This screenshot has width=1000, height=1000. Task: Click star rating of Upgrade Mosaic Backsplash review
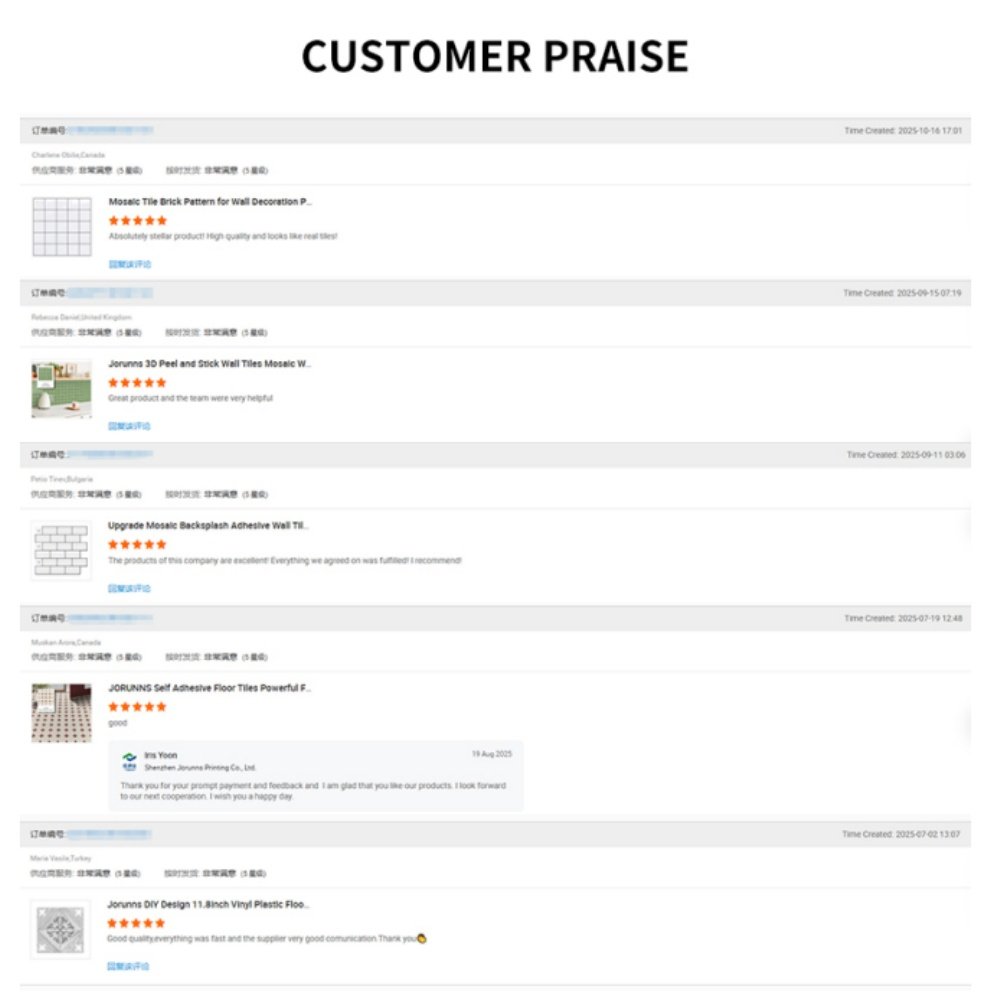(137, 544)
